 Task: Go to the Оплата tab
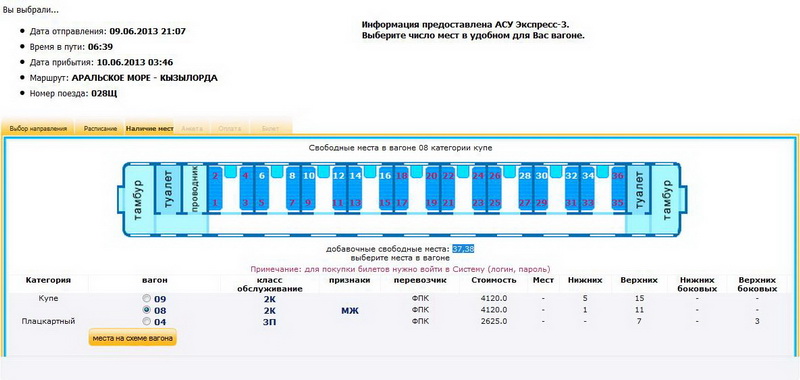pyautogui.click(x=230, y=129)
